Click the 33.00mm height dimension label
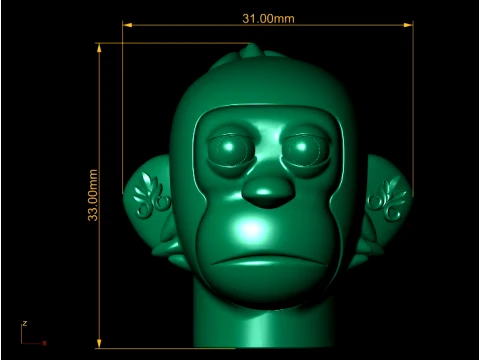The image size is (480, 360). (x=93, y=195)
